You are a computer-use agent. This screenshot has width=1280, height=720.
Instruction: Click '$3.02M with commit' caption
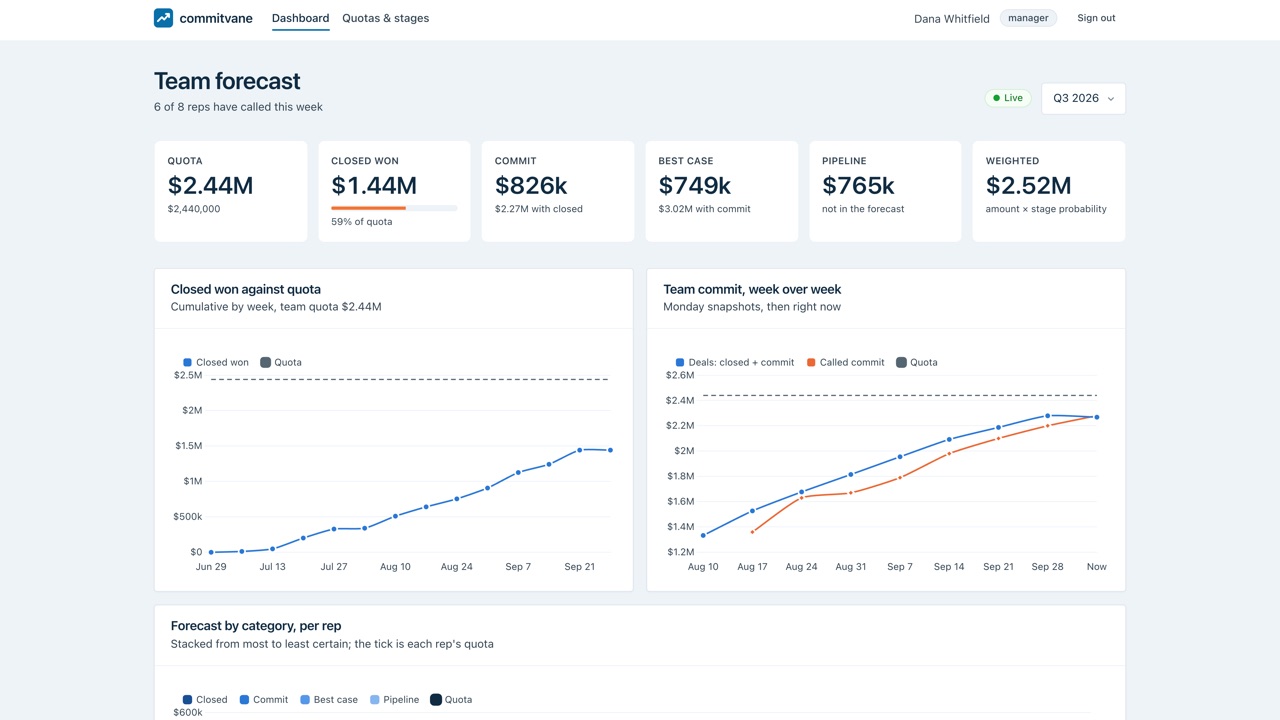(x=704, y=209)
